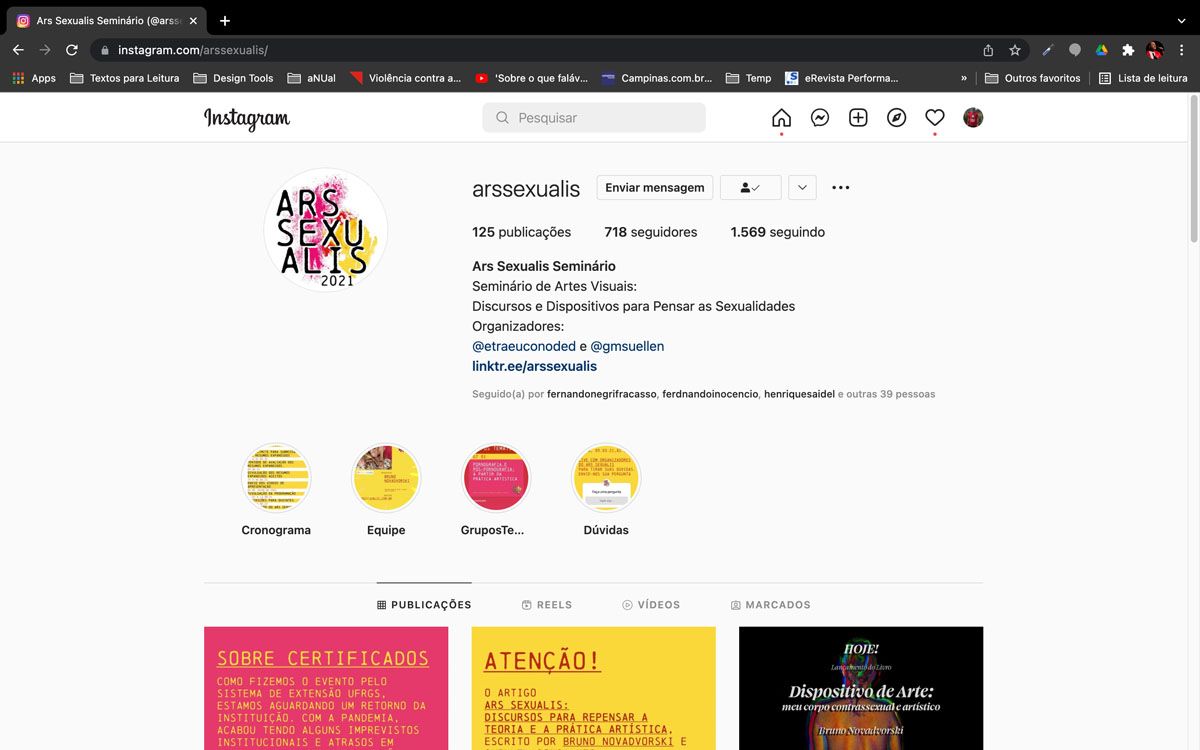The image size is (1200, 750).
Task: Click the Enviar mensagem button
Action: pos(655,188)
